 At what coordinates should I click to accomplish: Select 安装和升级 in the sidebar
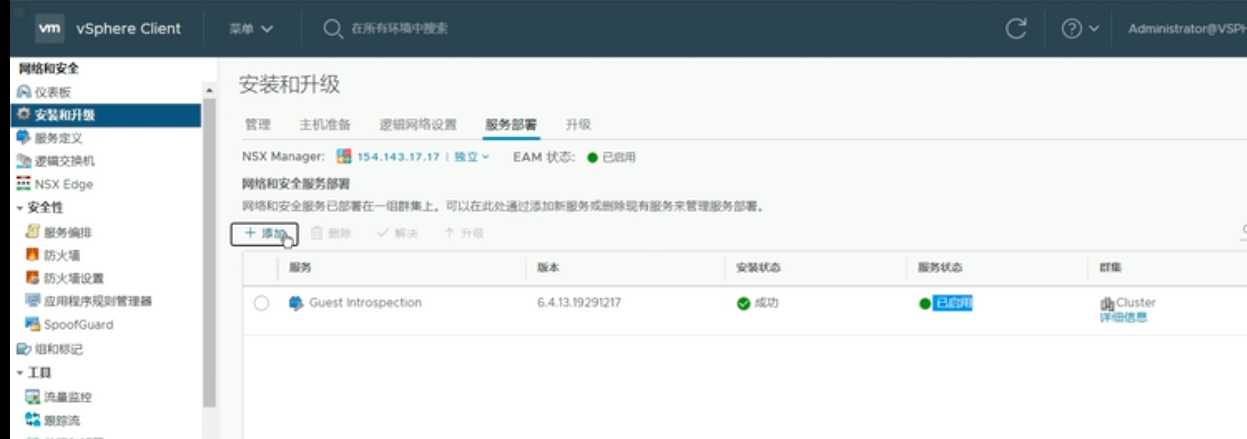pos(65,115)
